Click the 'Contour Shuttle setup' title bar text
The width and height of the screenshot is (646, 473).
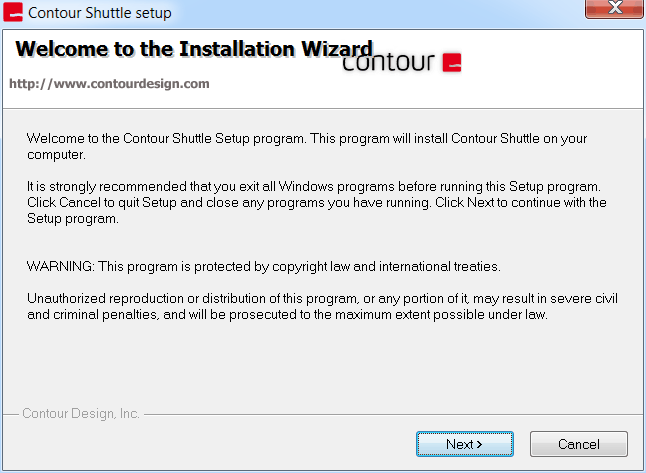[x=100, y=13]
